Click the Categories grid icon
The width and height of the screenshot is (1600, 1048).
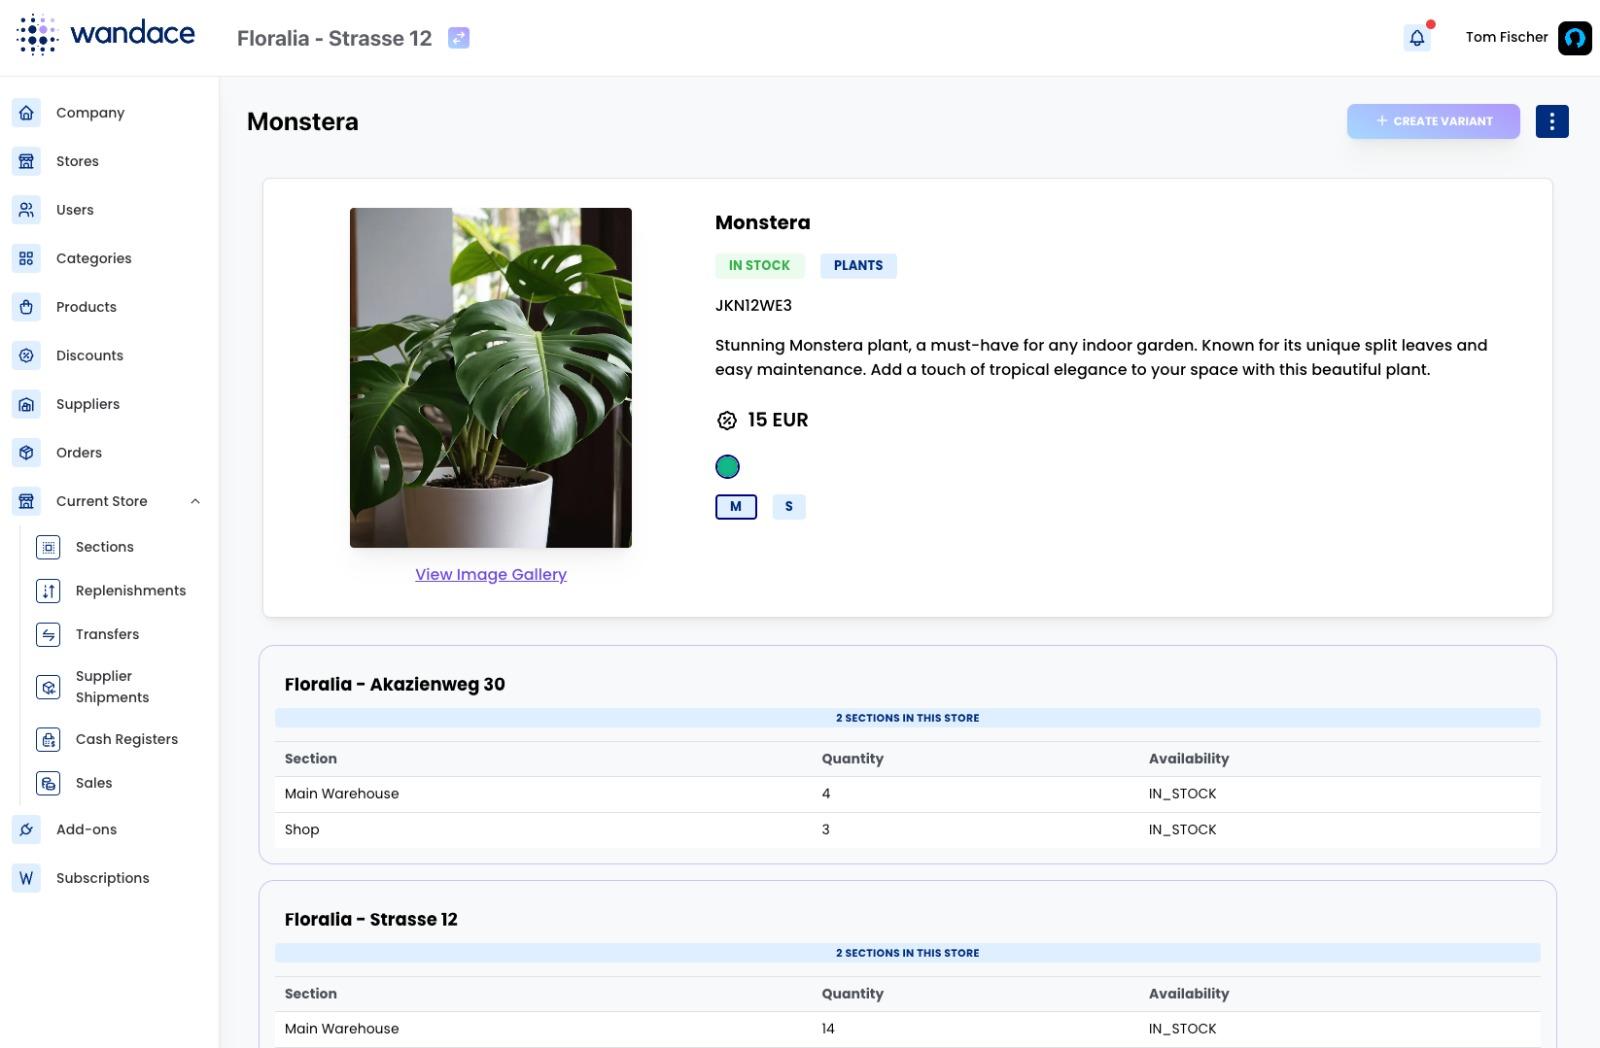click(27, 258)
